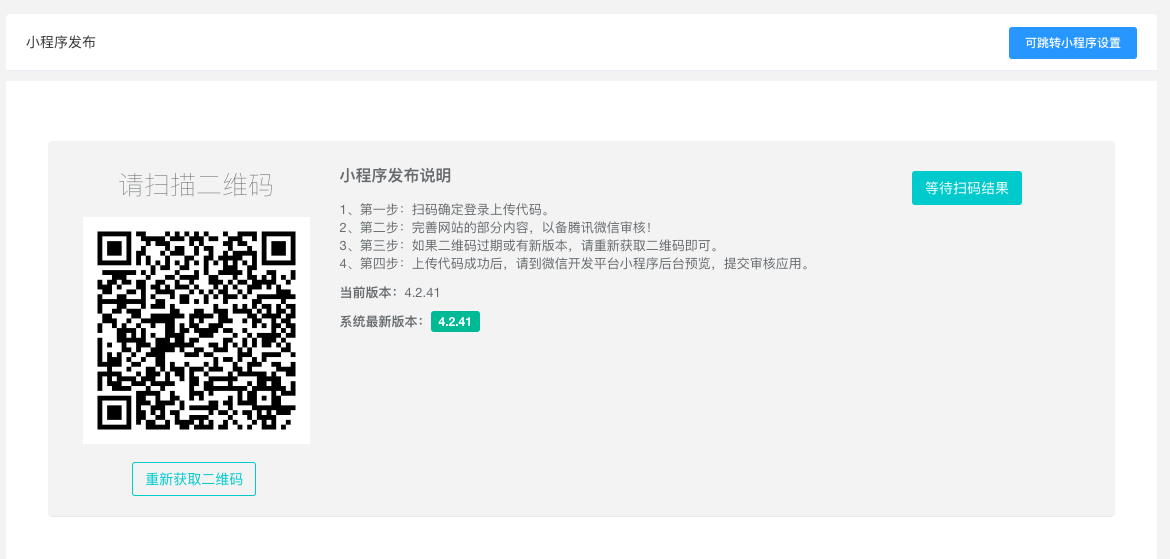Click the 小程序发布说明 heading
The width and height of the screenshot is (1170, 559).
(x=395, y=176)
